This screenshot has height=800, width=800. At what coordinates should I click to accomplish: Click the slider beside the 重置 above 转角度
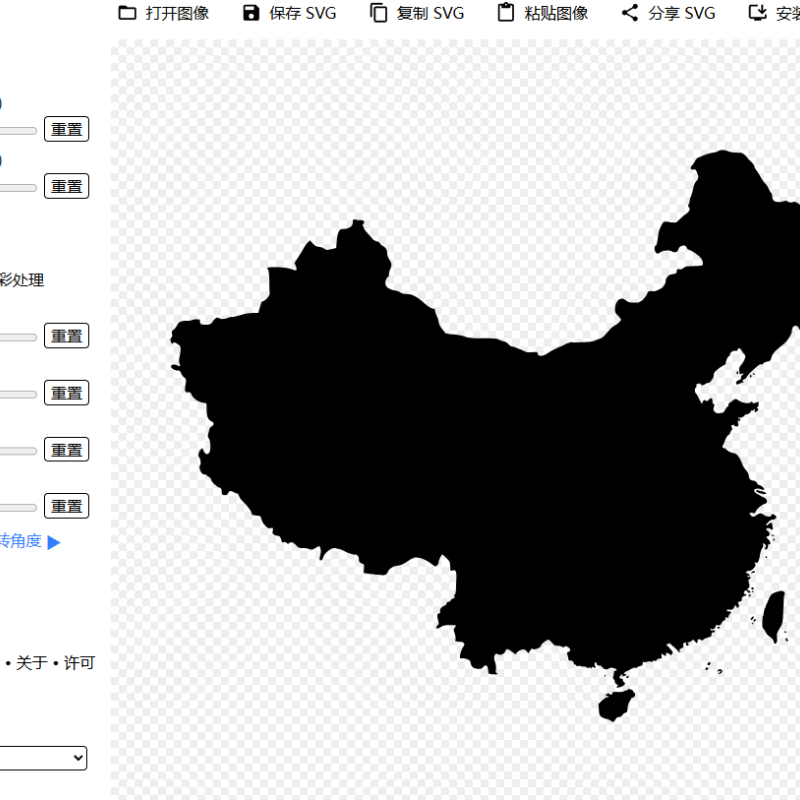(18, 507)
